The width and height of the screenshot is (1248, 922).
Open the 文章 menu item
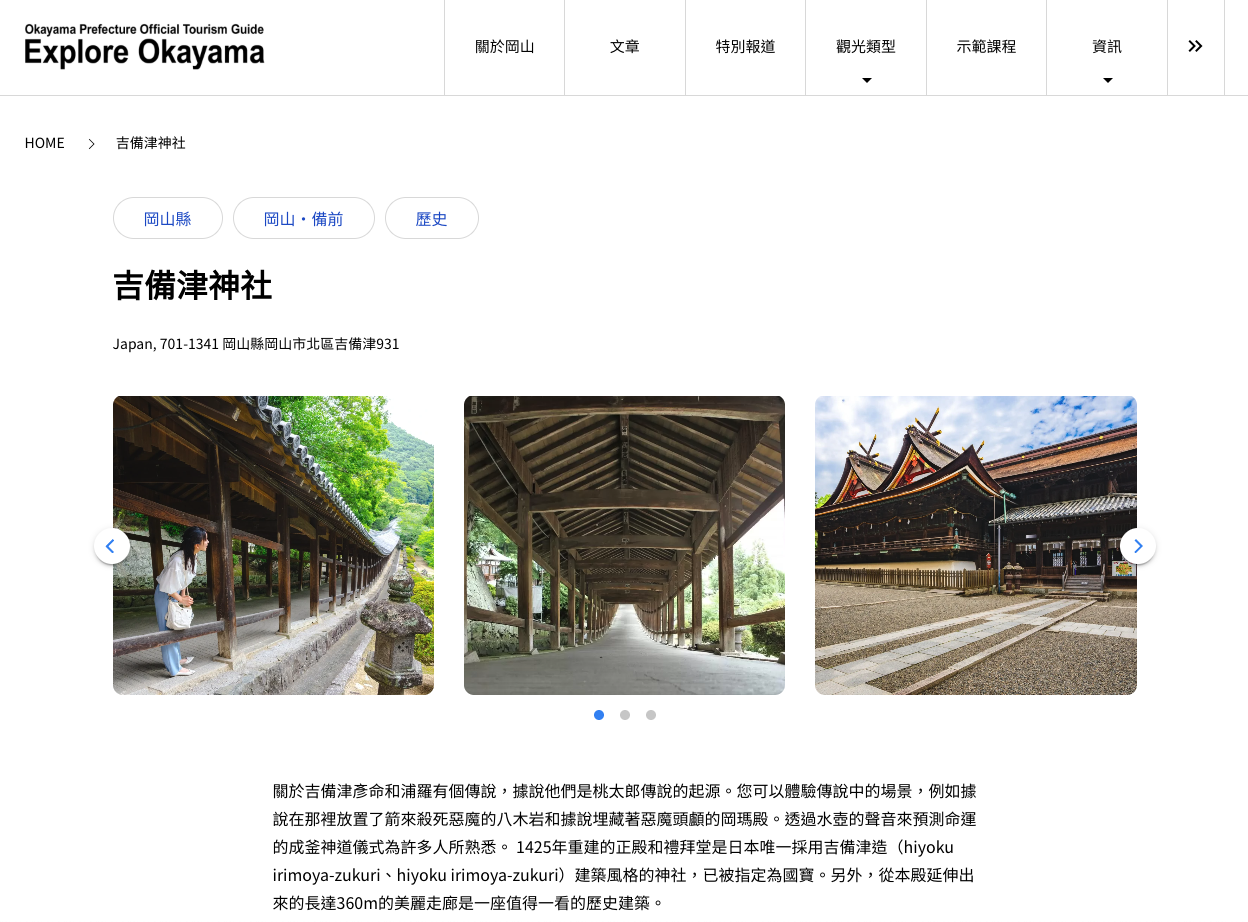625,47
